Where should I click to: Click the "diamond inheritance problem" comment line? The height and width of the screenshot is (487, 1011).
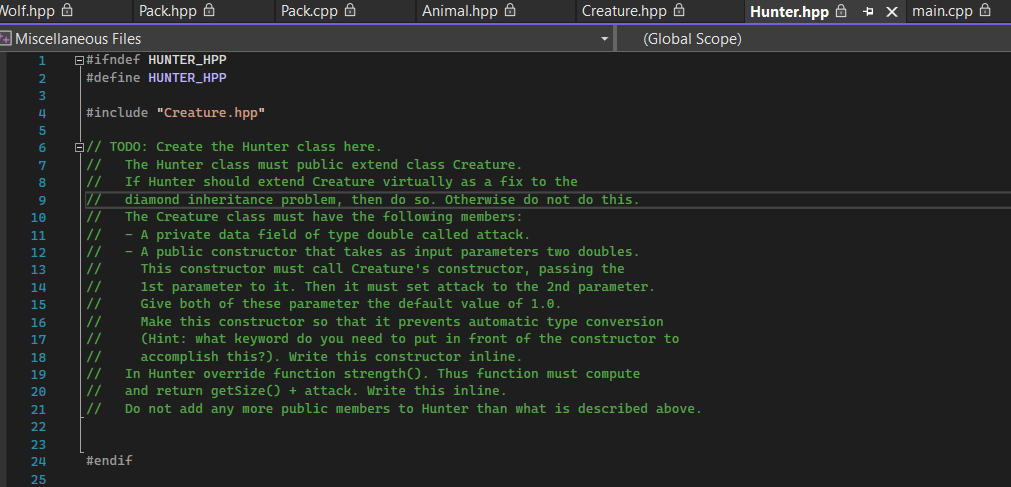coord(362,199)
